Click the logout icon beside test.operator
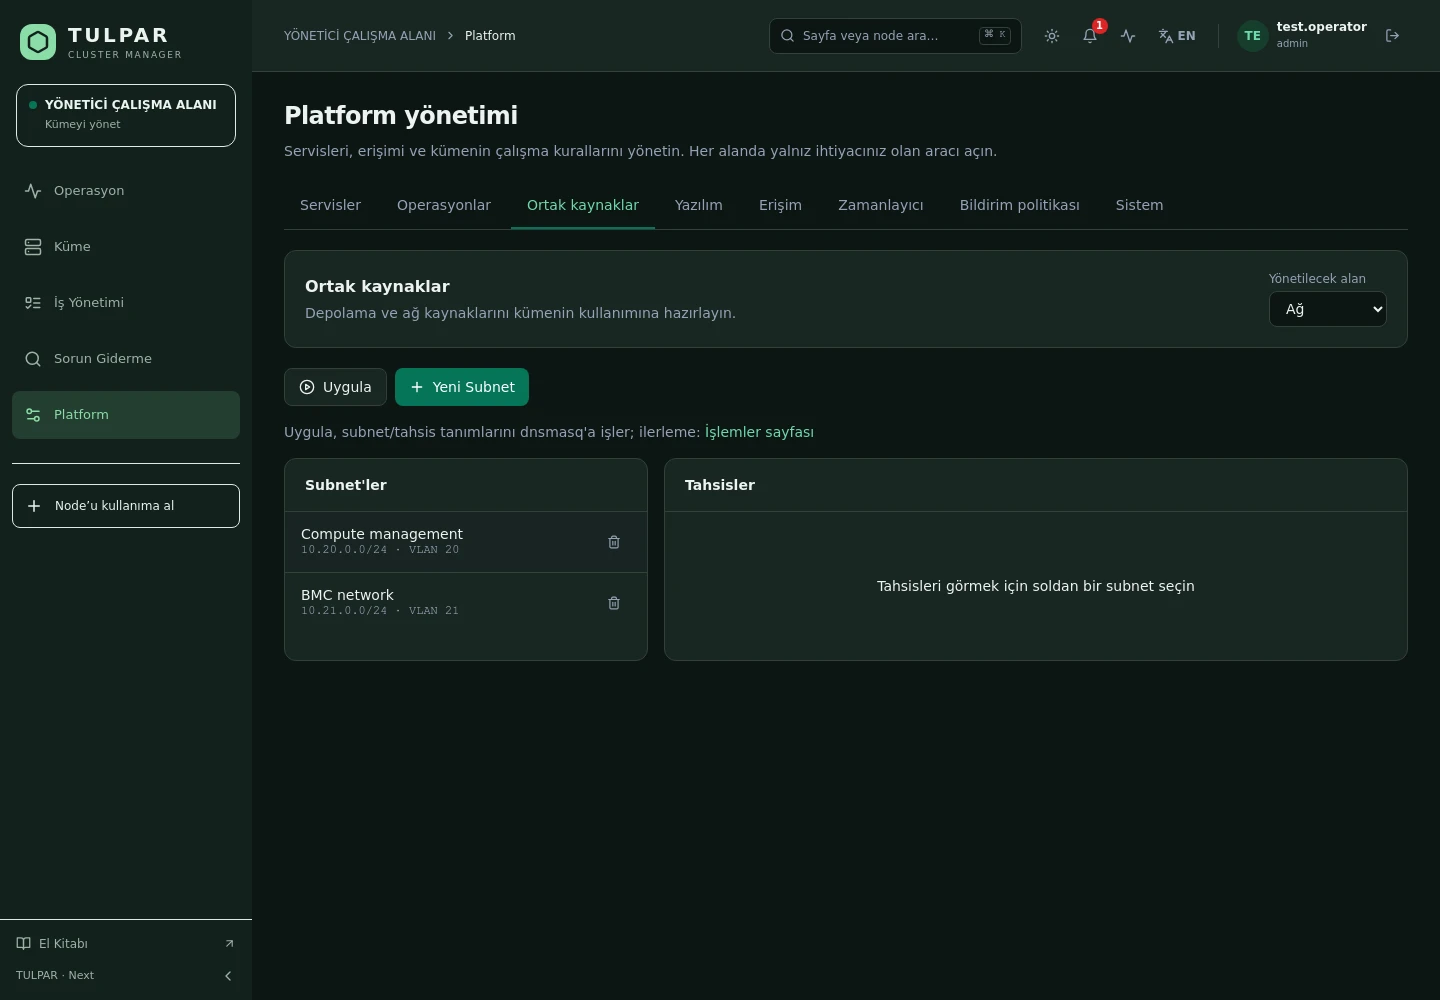The height and width of the screenshot is (1000, 1440). pyautogui.click(x=1392, y=36)
